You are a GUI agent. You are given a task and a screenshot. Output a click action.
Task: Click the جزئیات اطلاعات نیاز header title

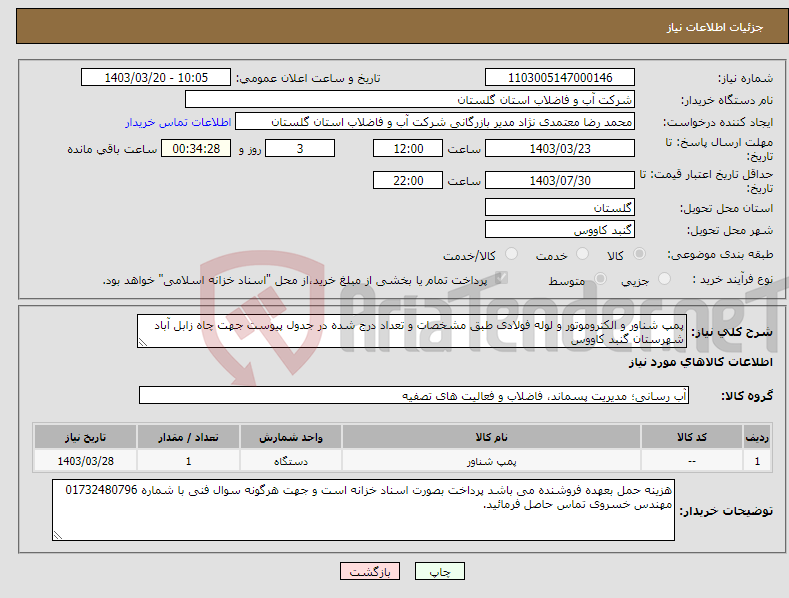pyautogui.click(x=715, y=27)
